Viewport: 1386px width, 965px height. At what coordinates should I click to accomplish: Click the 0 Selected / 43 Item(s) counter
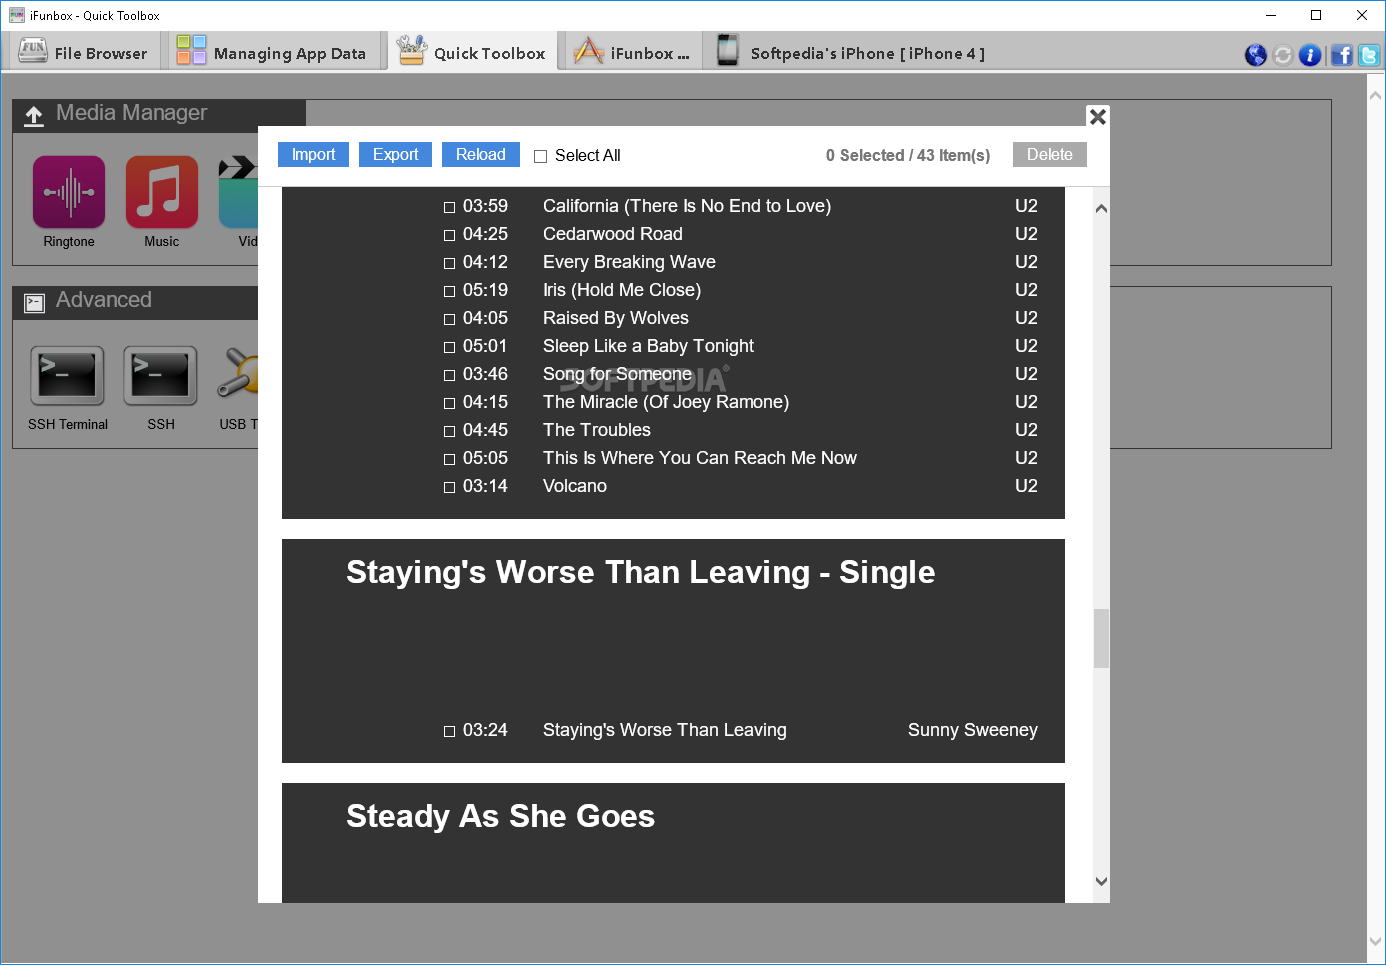coord(908,155)
